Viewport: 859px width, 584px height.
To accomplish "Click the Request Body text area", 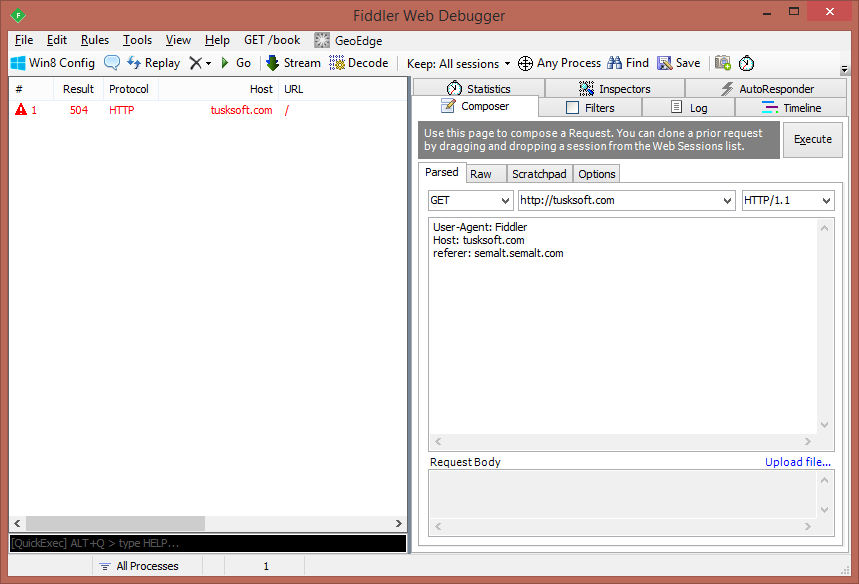I will 623,495.
